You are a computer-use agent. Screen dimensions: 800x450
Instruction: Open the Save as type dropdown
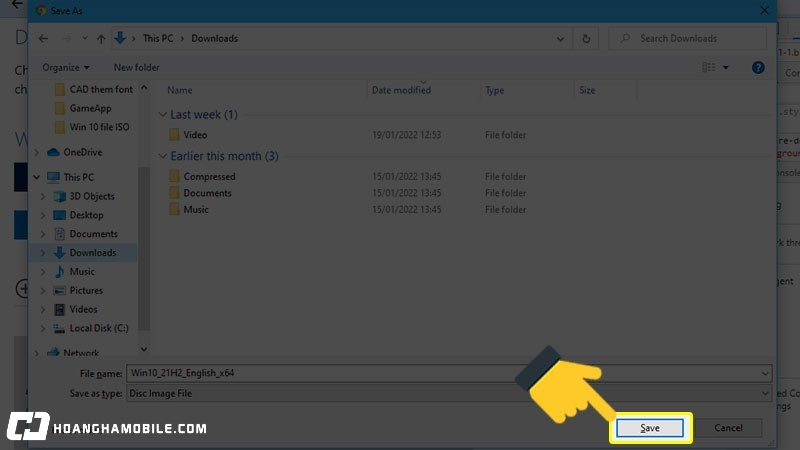click(449, 393)
